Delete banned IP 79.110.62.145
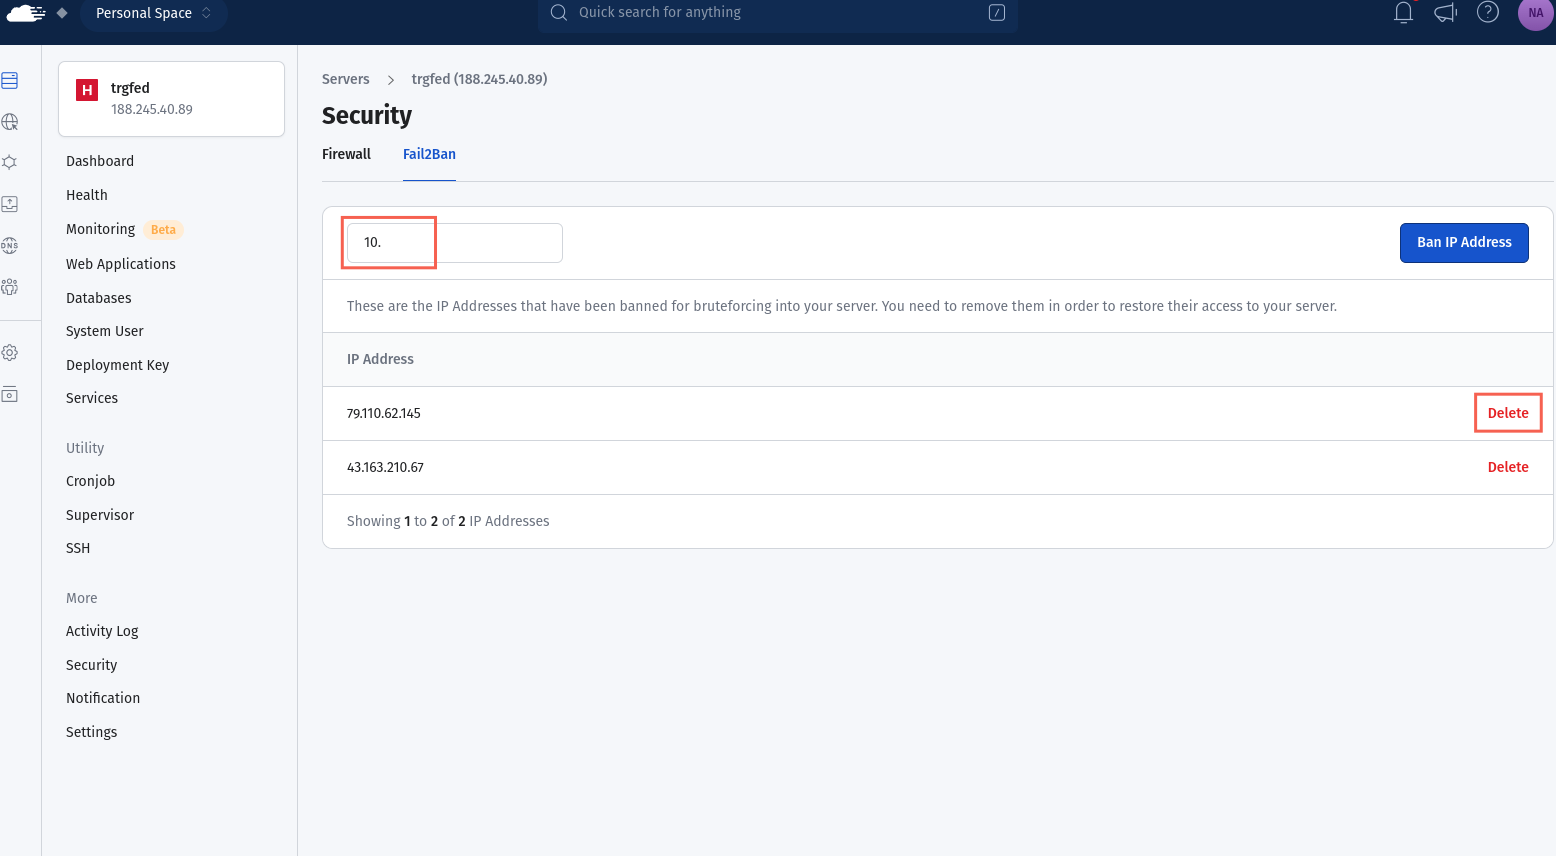 click(1507, 413)
